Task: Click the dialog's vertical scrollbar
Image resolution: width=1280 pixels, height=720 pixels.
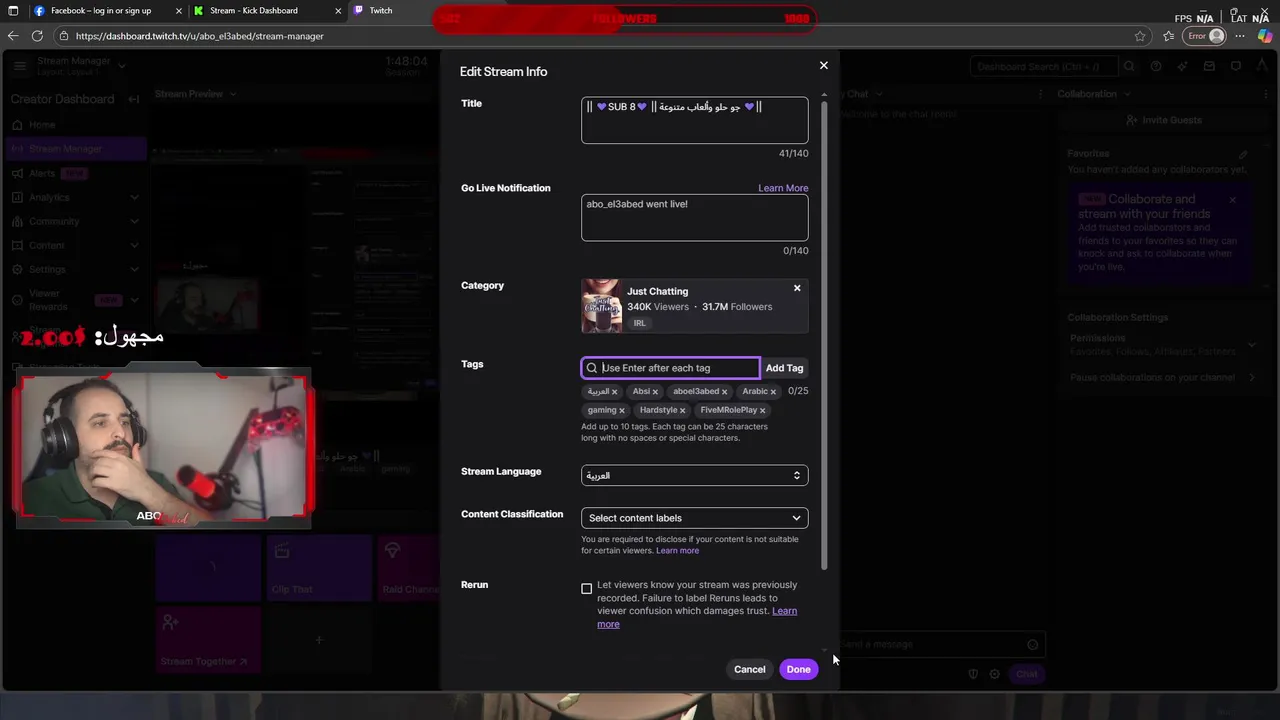Action: (x=824, y=335)
